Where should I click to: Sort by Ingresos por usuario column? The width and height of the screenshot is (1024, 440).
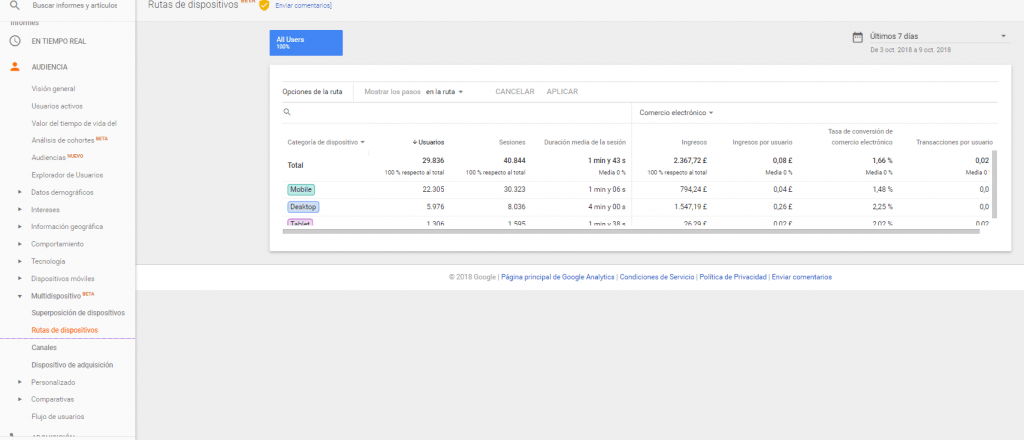(x=762, y=142)
